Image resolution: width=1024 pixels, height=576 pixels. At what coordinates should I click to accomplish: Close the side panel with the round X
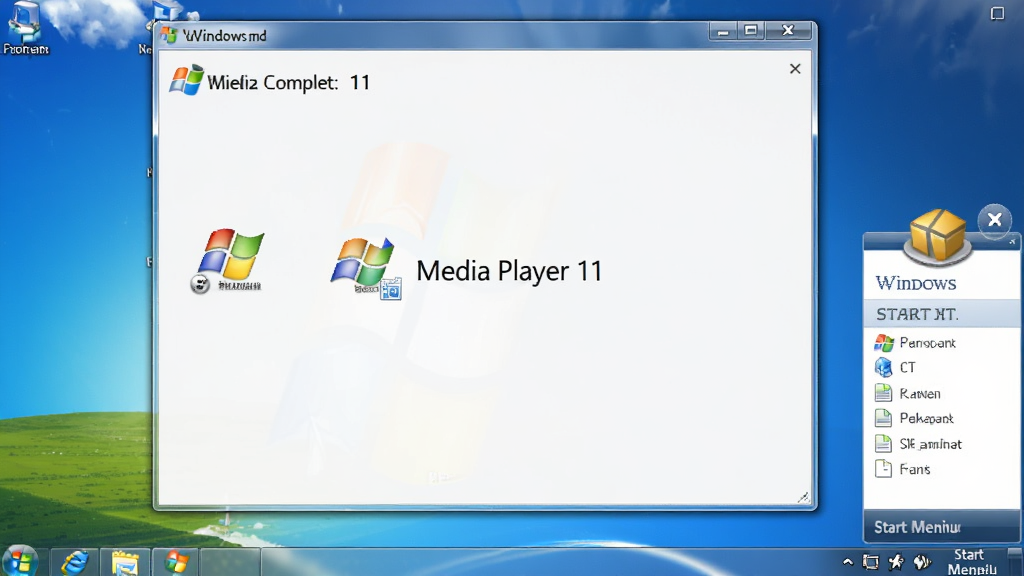click(995, 220)
